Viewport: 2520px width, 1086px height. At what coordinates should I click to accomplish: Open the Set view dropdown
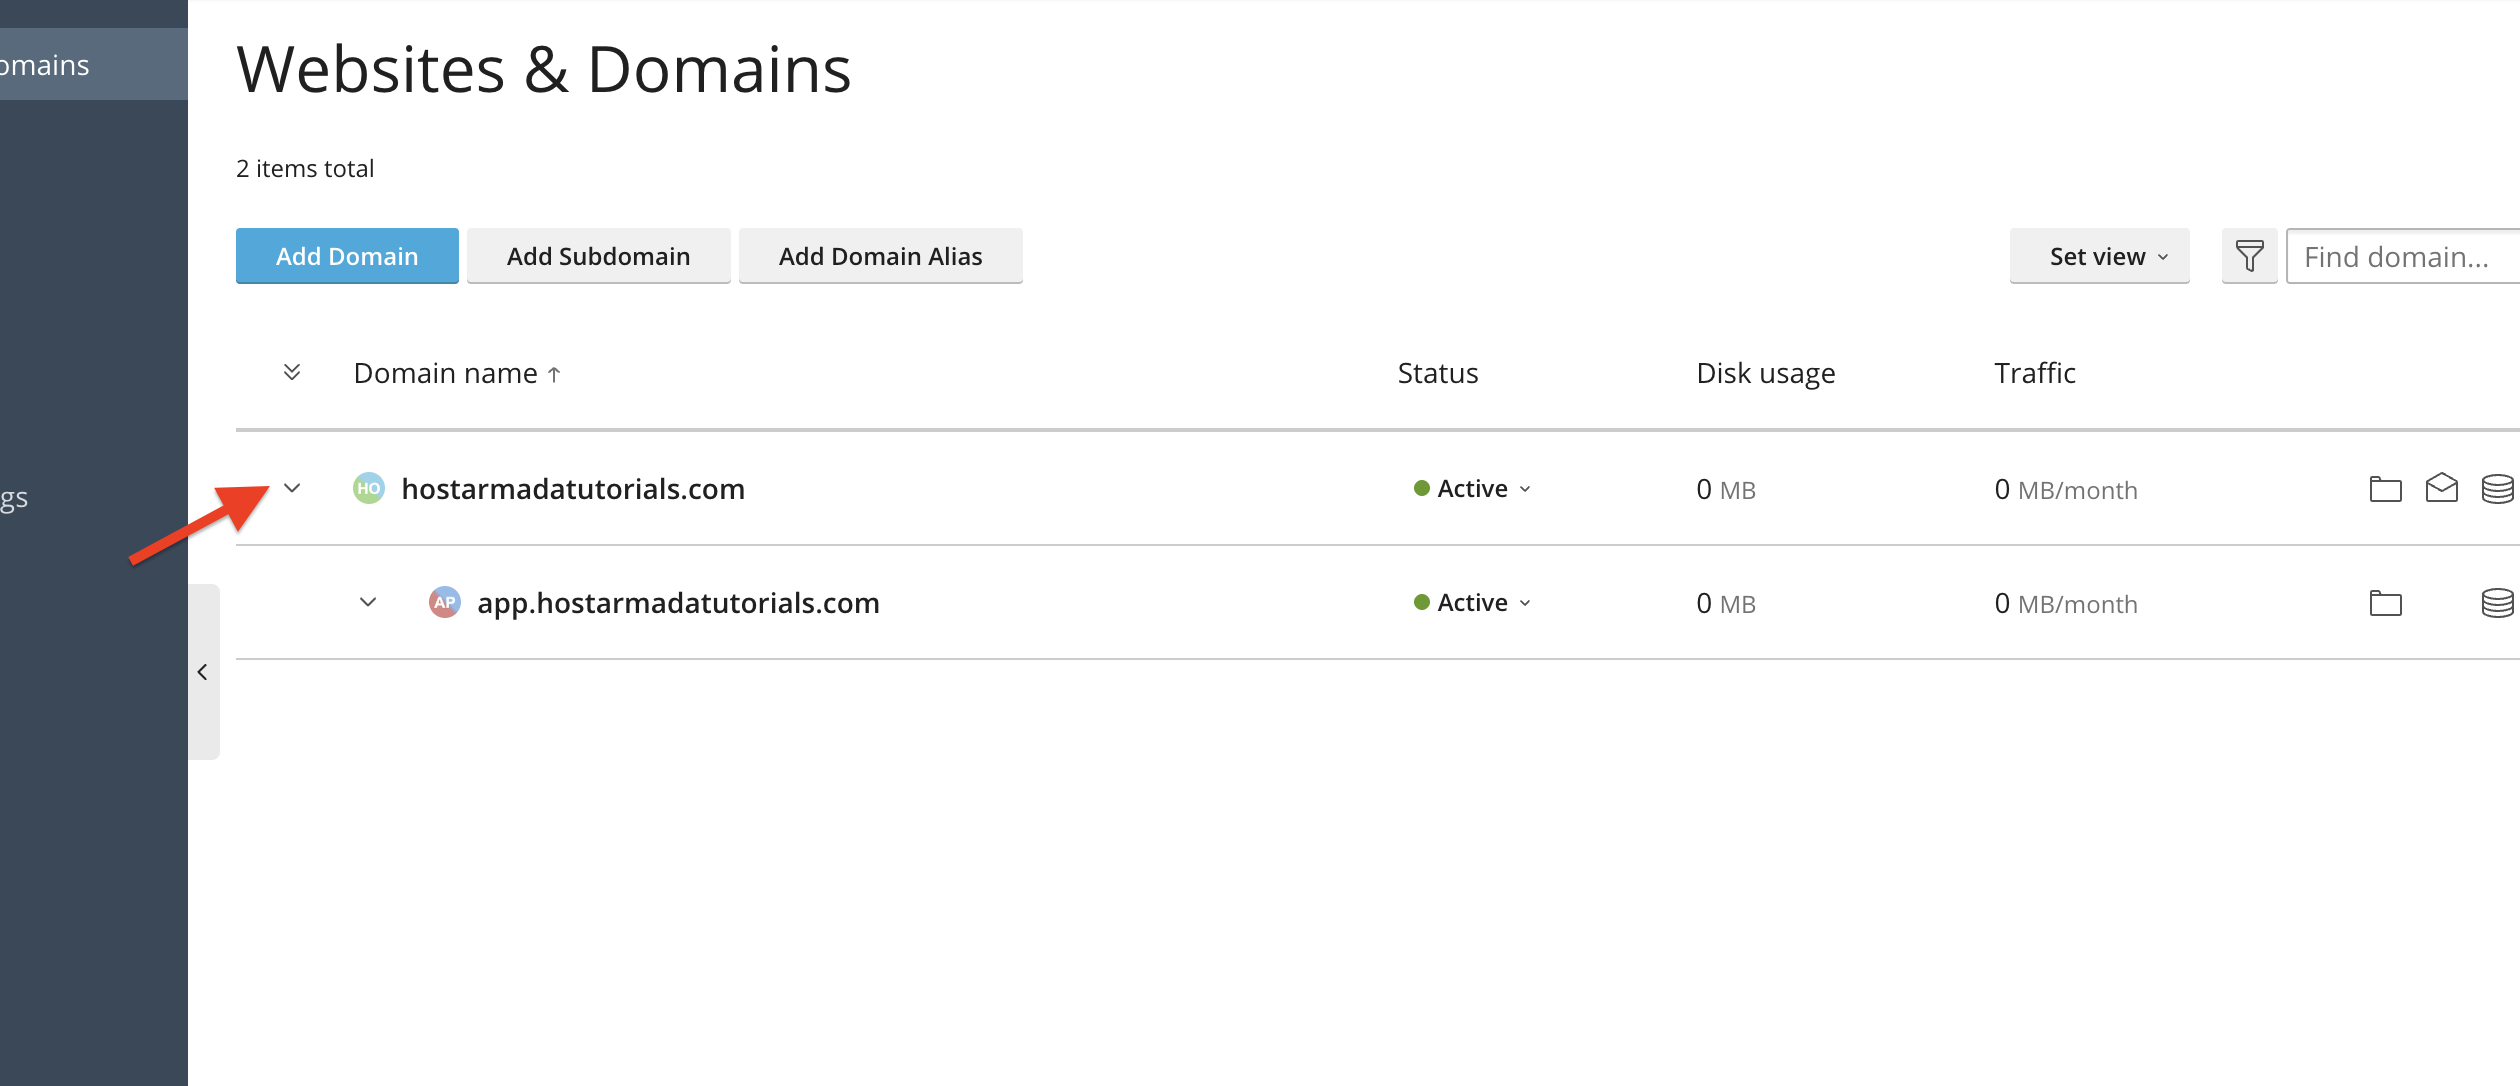click(x=2099, y=256)
